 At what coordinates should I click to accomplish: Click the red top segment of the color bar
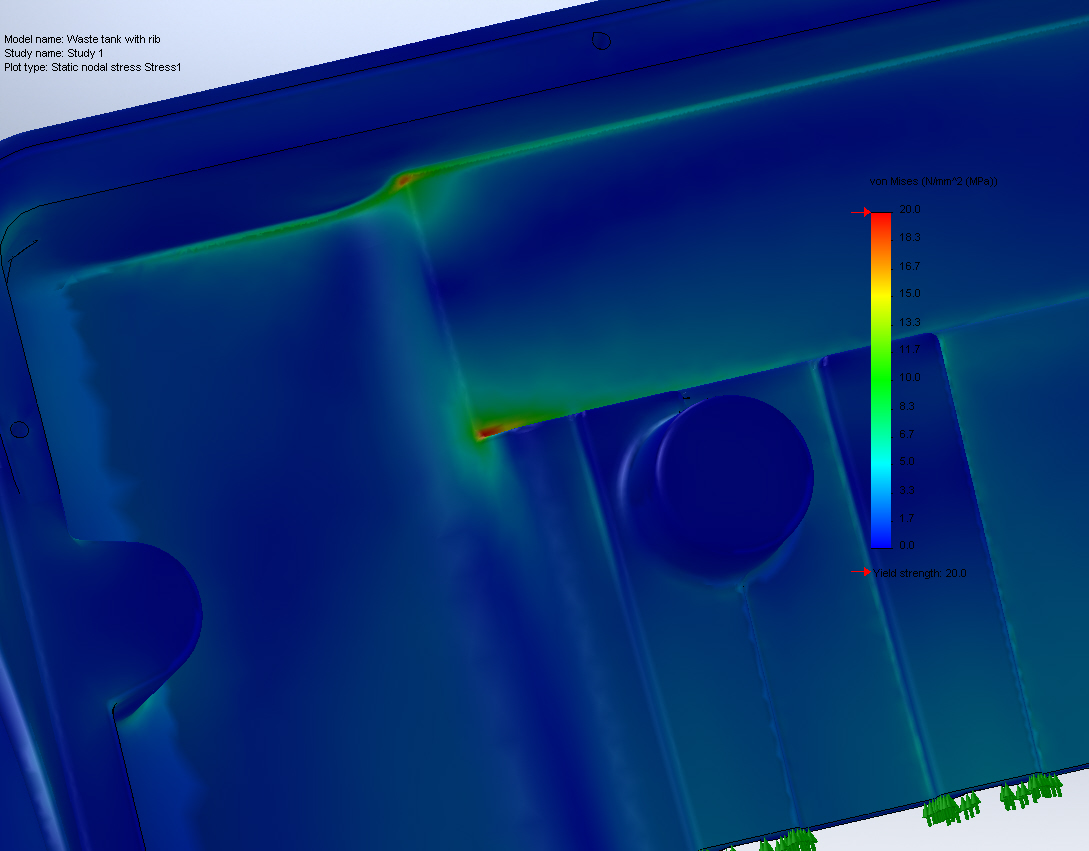[882, 220]
